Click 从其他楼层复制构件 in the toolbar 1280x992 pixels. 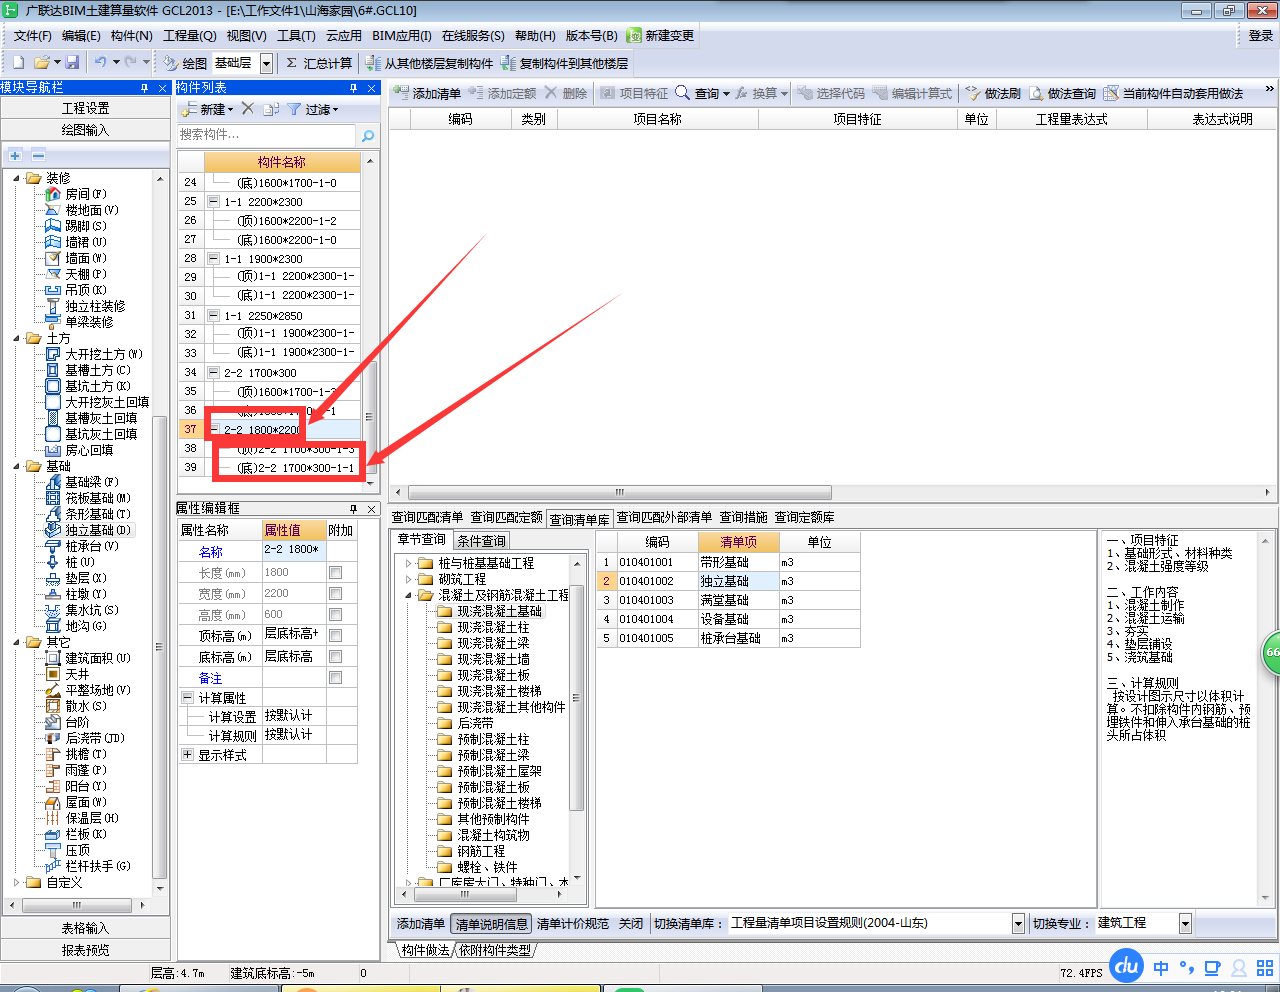coord(429,63)
